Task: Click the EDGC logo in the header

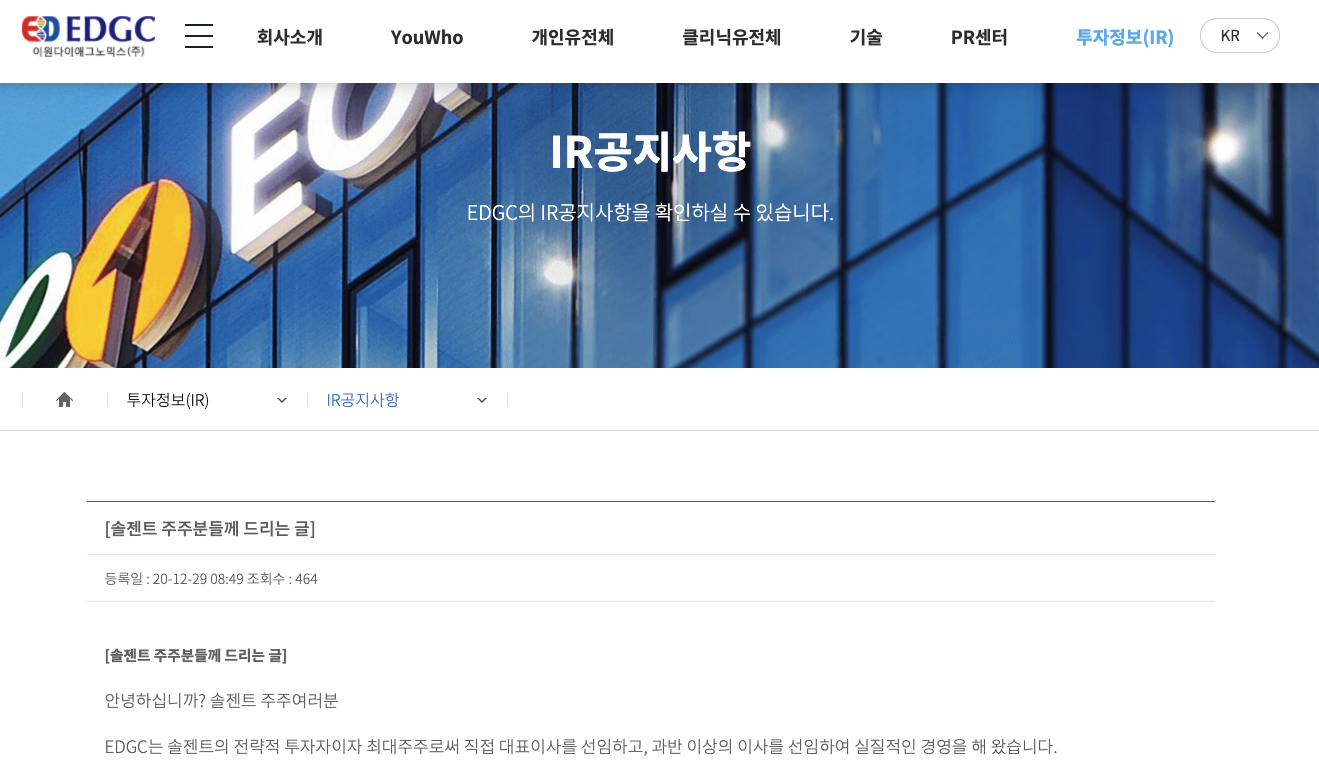Action: (88, 36)
